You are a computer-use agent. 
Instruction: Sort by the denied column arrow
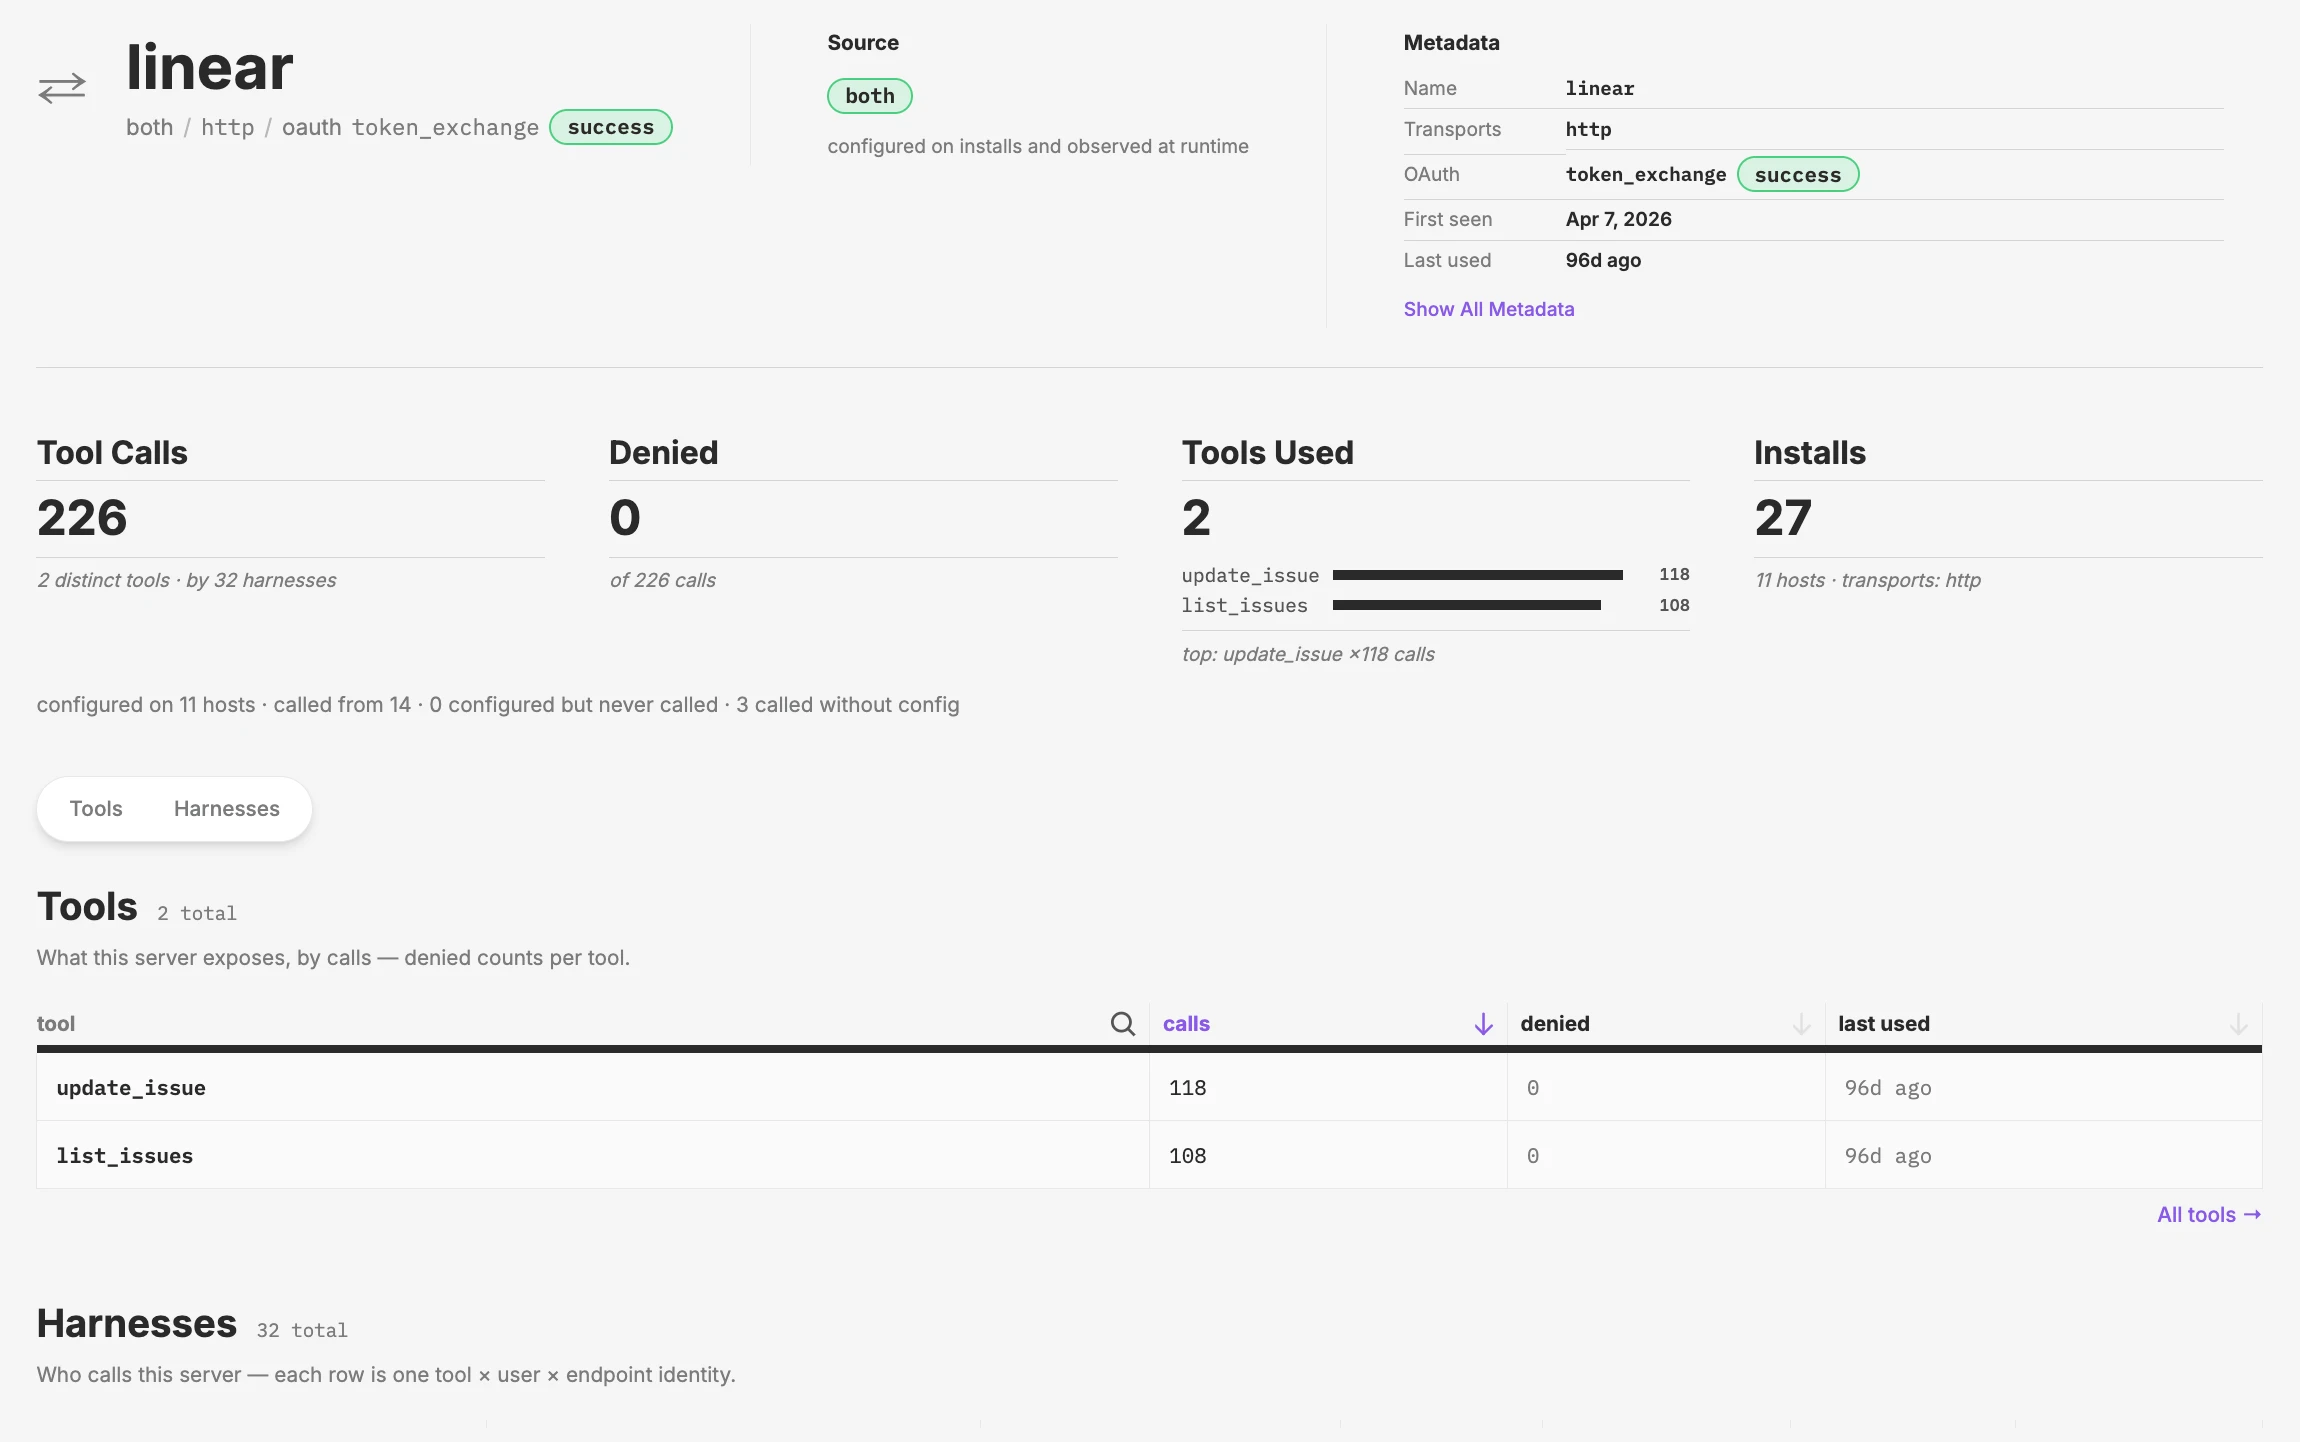point(1801,1024)
